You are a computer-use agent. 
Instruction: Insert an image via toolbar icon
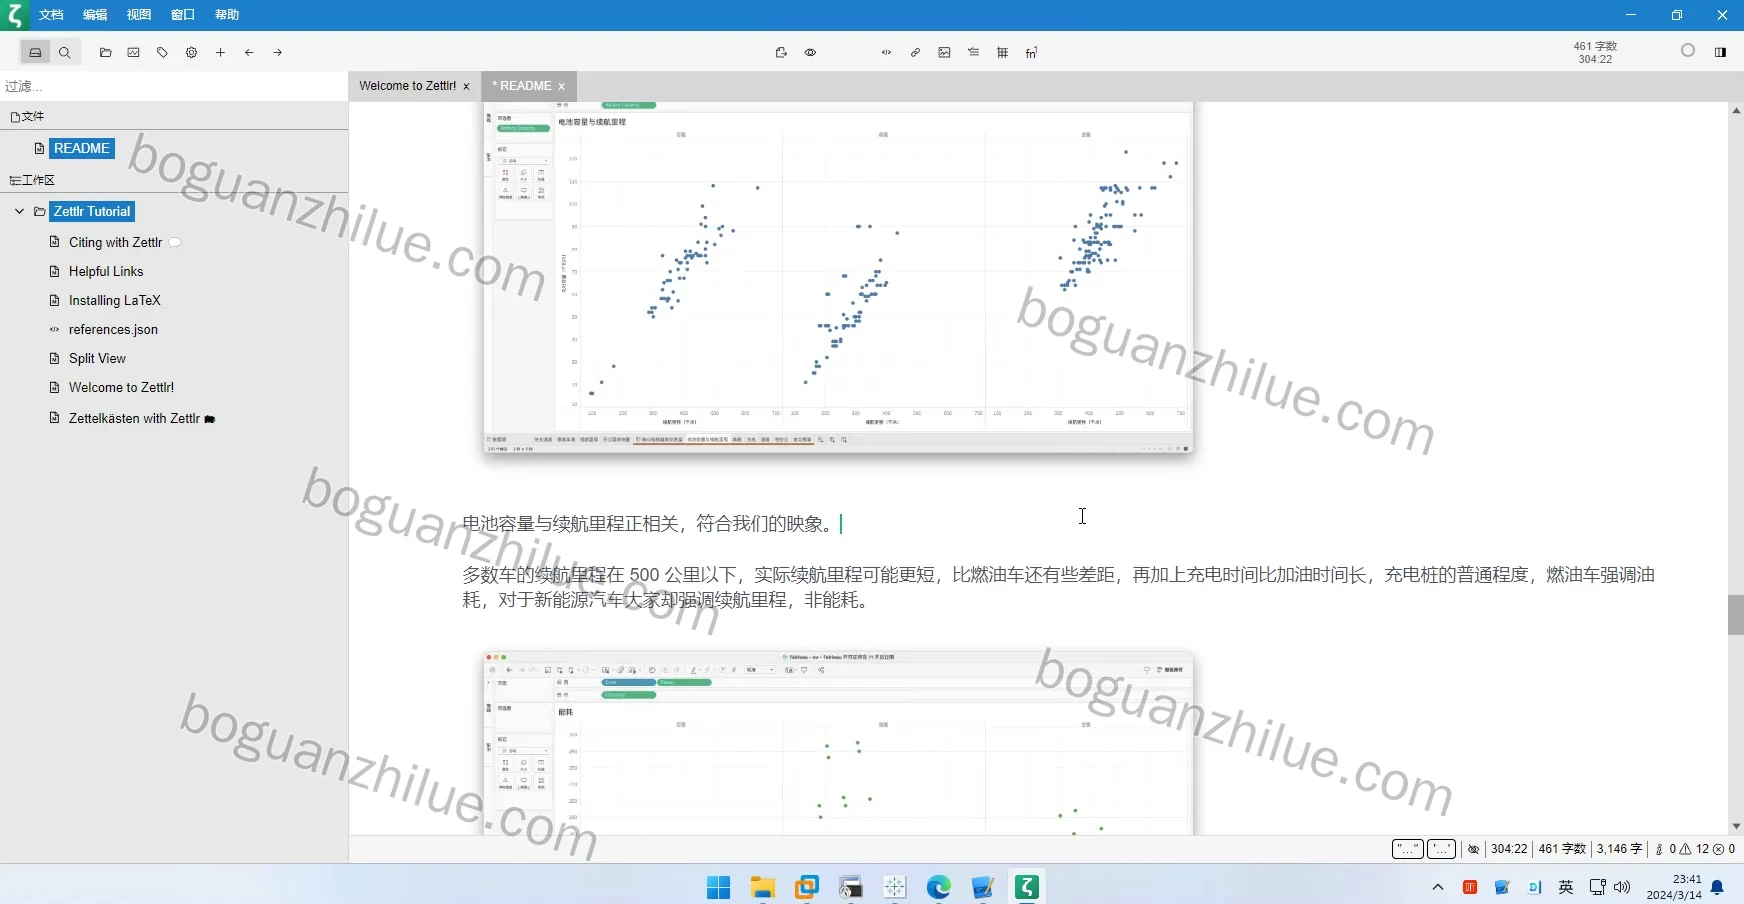point(944,52)
